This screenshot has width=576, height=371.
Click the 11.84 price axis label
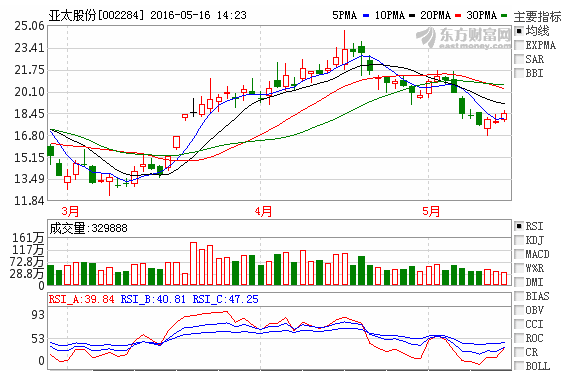(29, 201)
